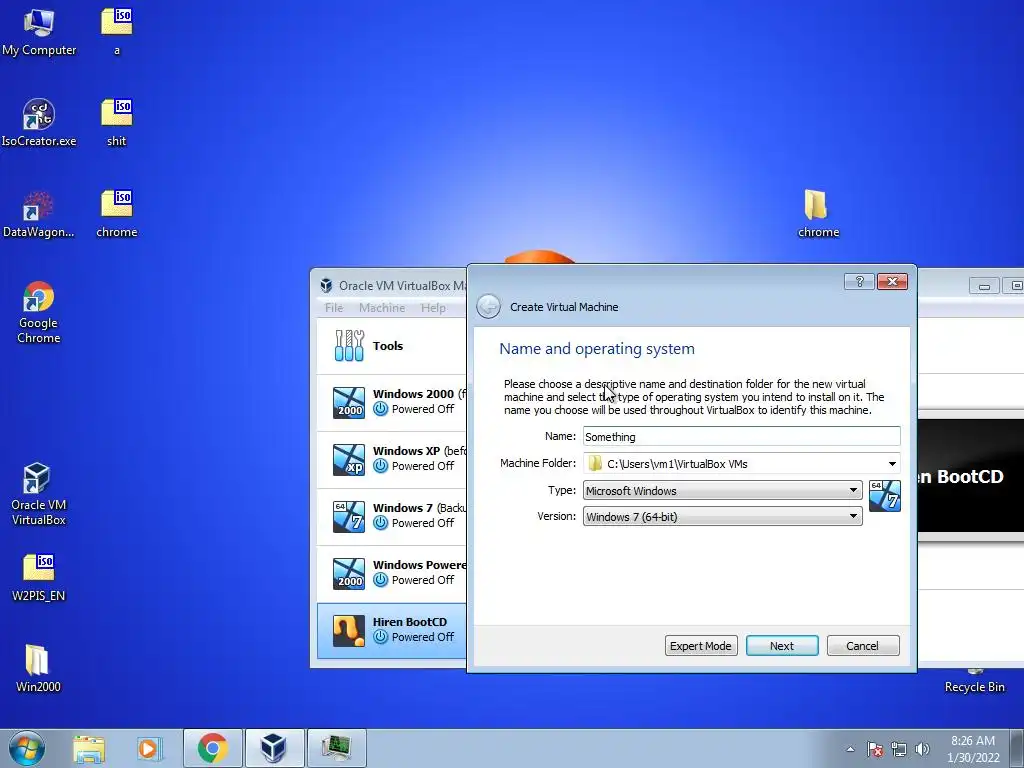Viewport: 1024px width, 768px height.
Task: Open the File menu in VirtualBox Manager
Action: 334,308
